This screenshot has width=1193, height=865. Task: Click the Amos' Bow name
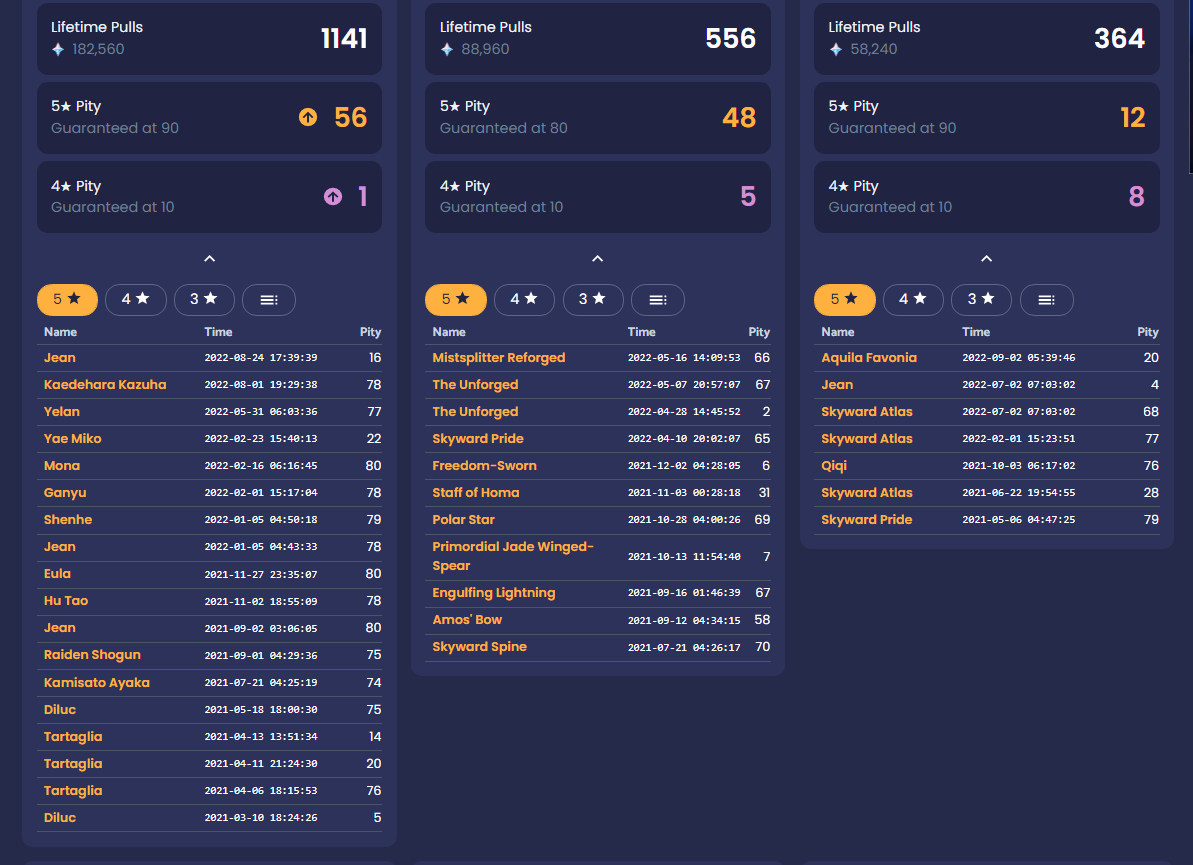(x=467, y=620)
